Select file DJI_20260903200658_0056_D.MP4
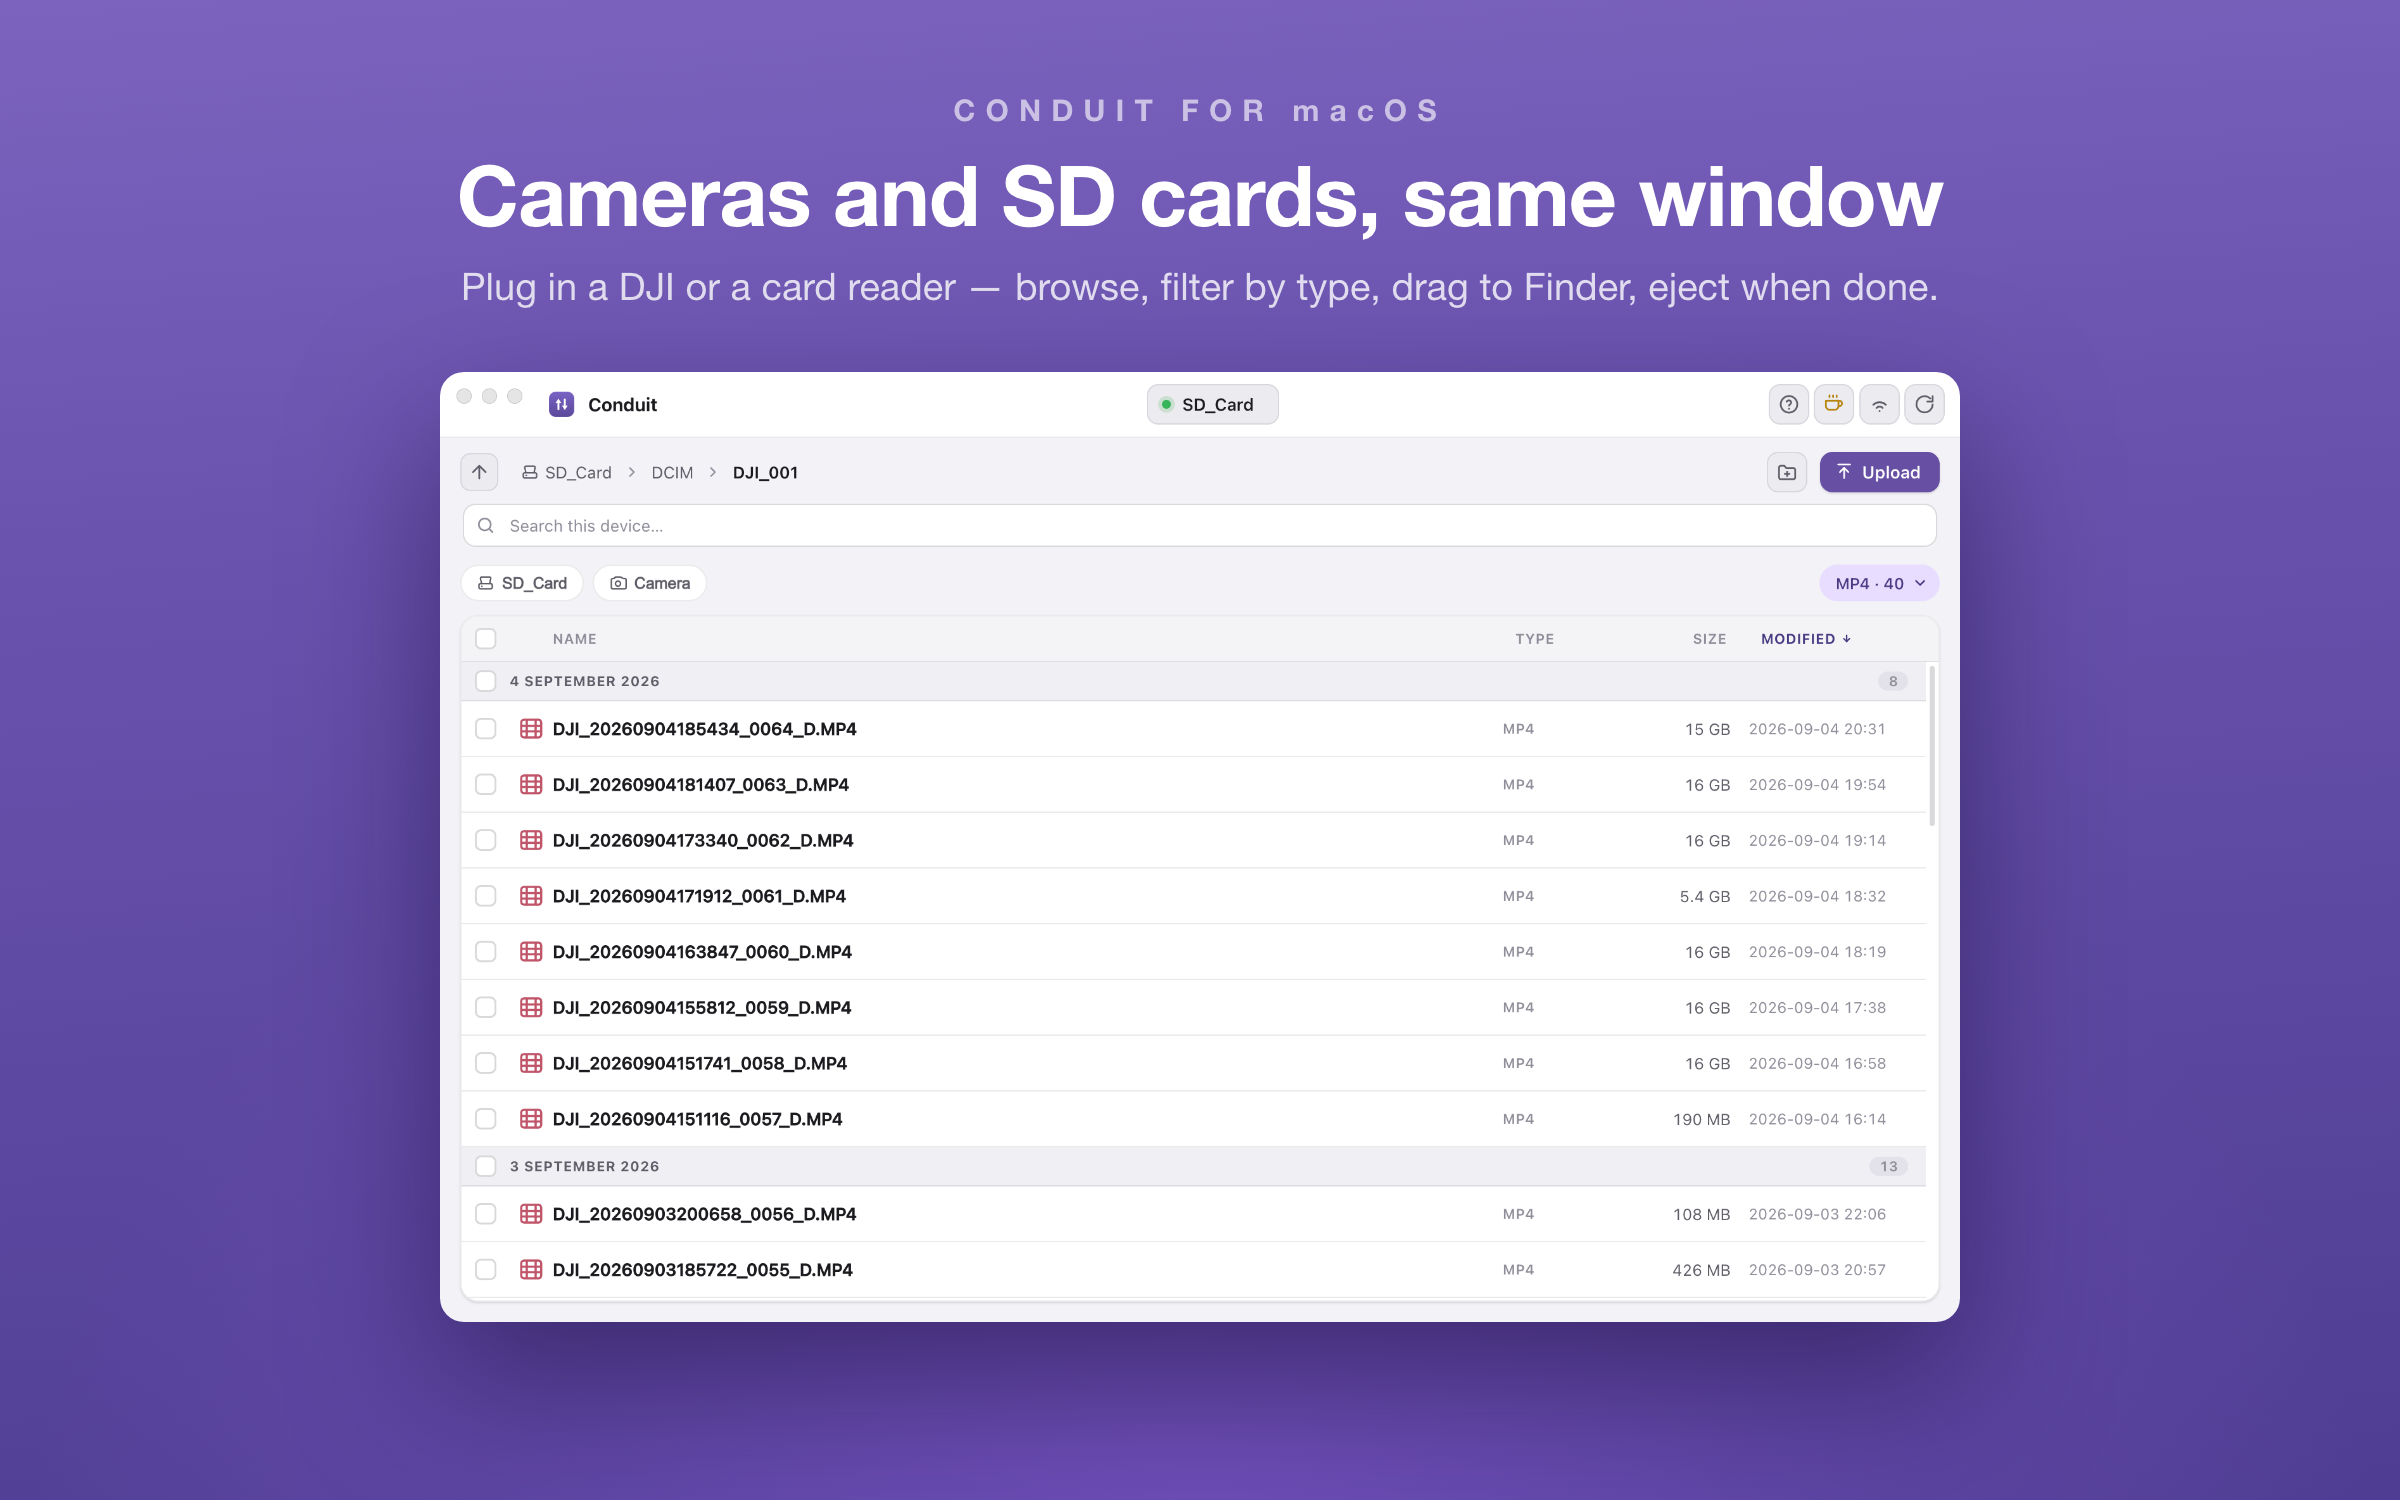The height and width of the screenshot is (1500, 2400). pos(705,1214)
